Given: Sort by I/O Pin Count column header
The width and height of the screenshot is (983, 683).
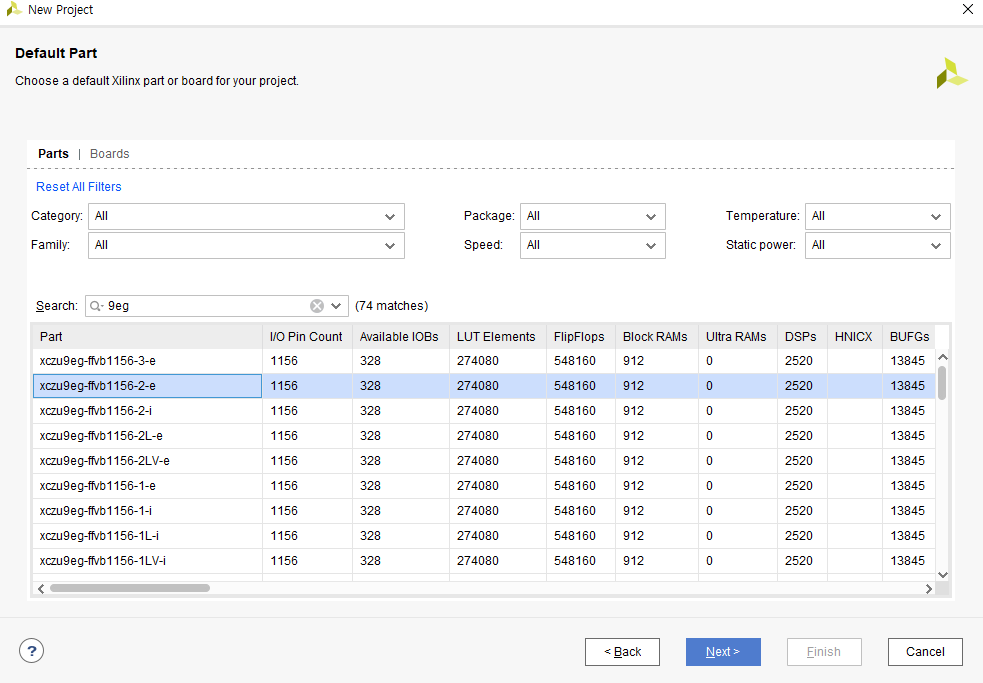Looking at the screenshot, I should [307, 337].
